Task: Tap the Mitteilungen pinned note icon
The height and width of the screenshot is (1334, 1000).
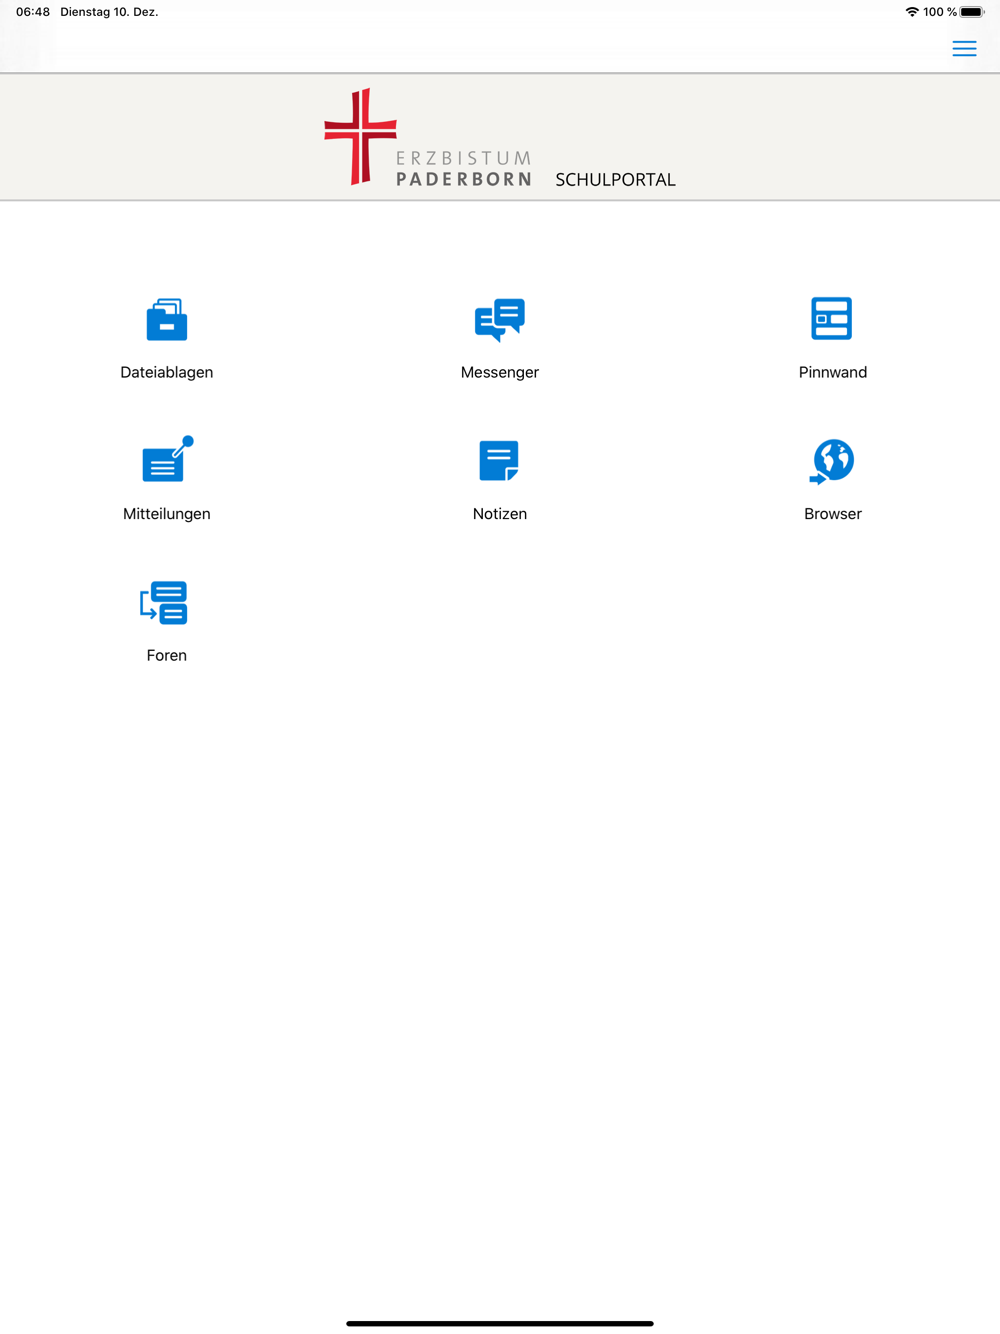Action: tap(166, 461)
